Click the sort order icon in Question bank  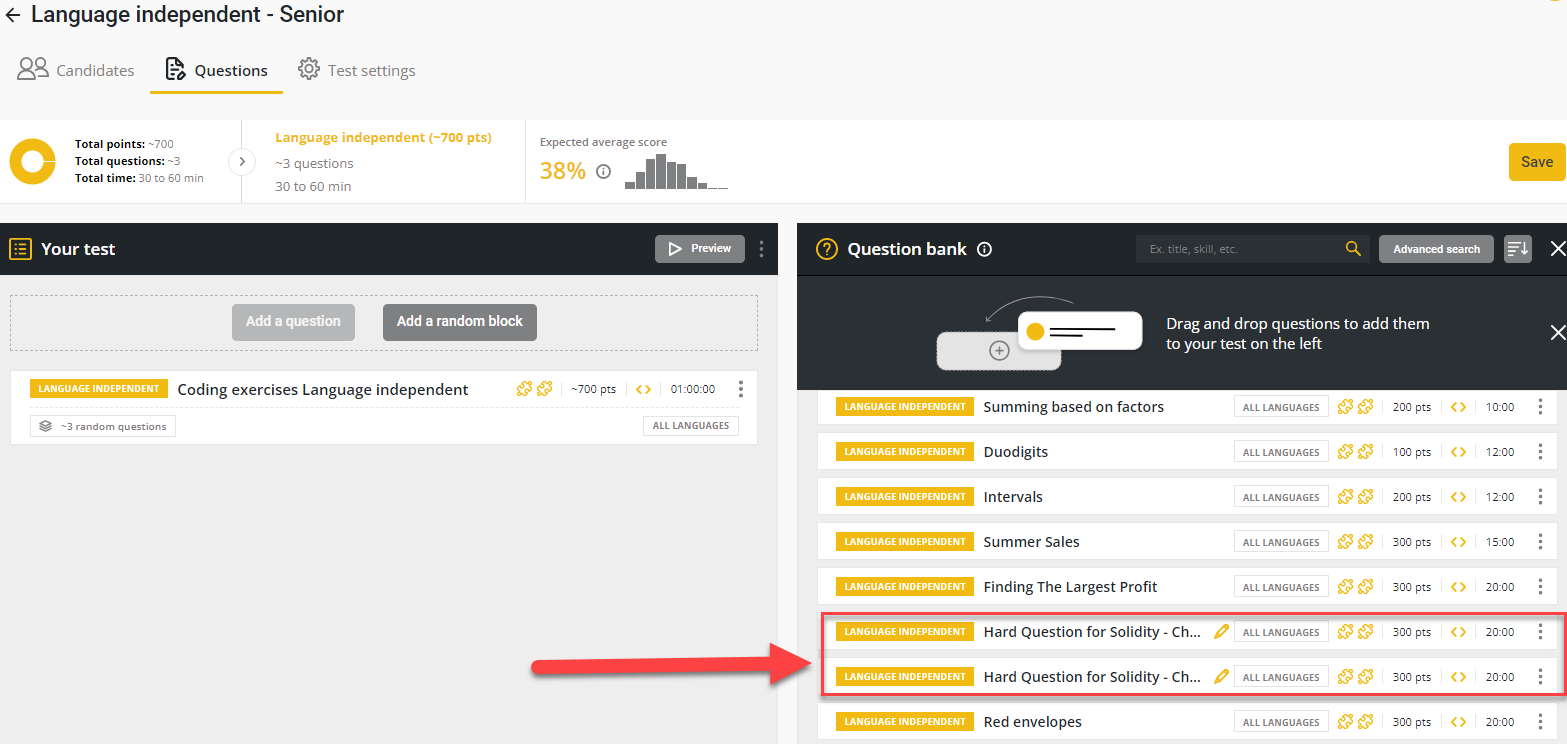coord(1517,249)
